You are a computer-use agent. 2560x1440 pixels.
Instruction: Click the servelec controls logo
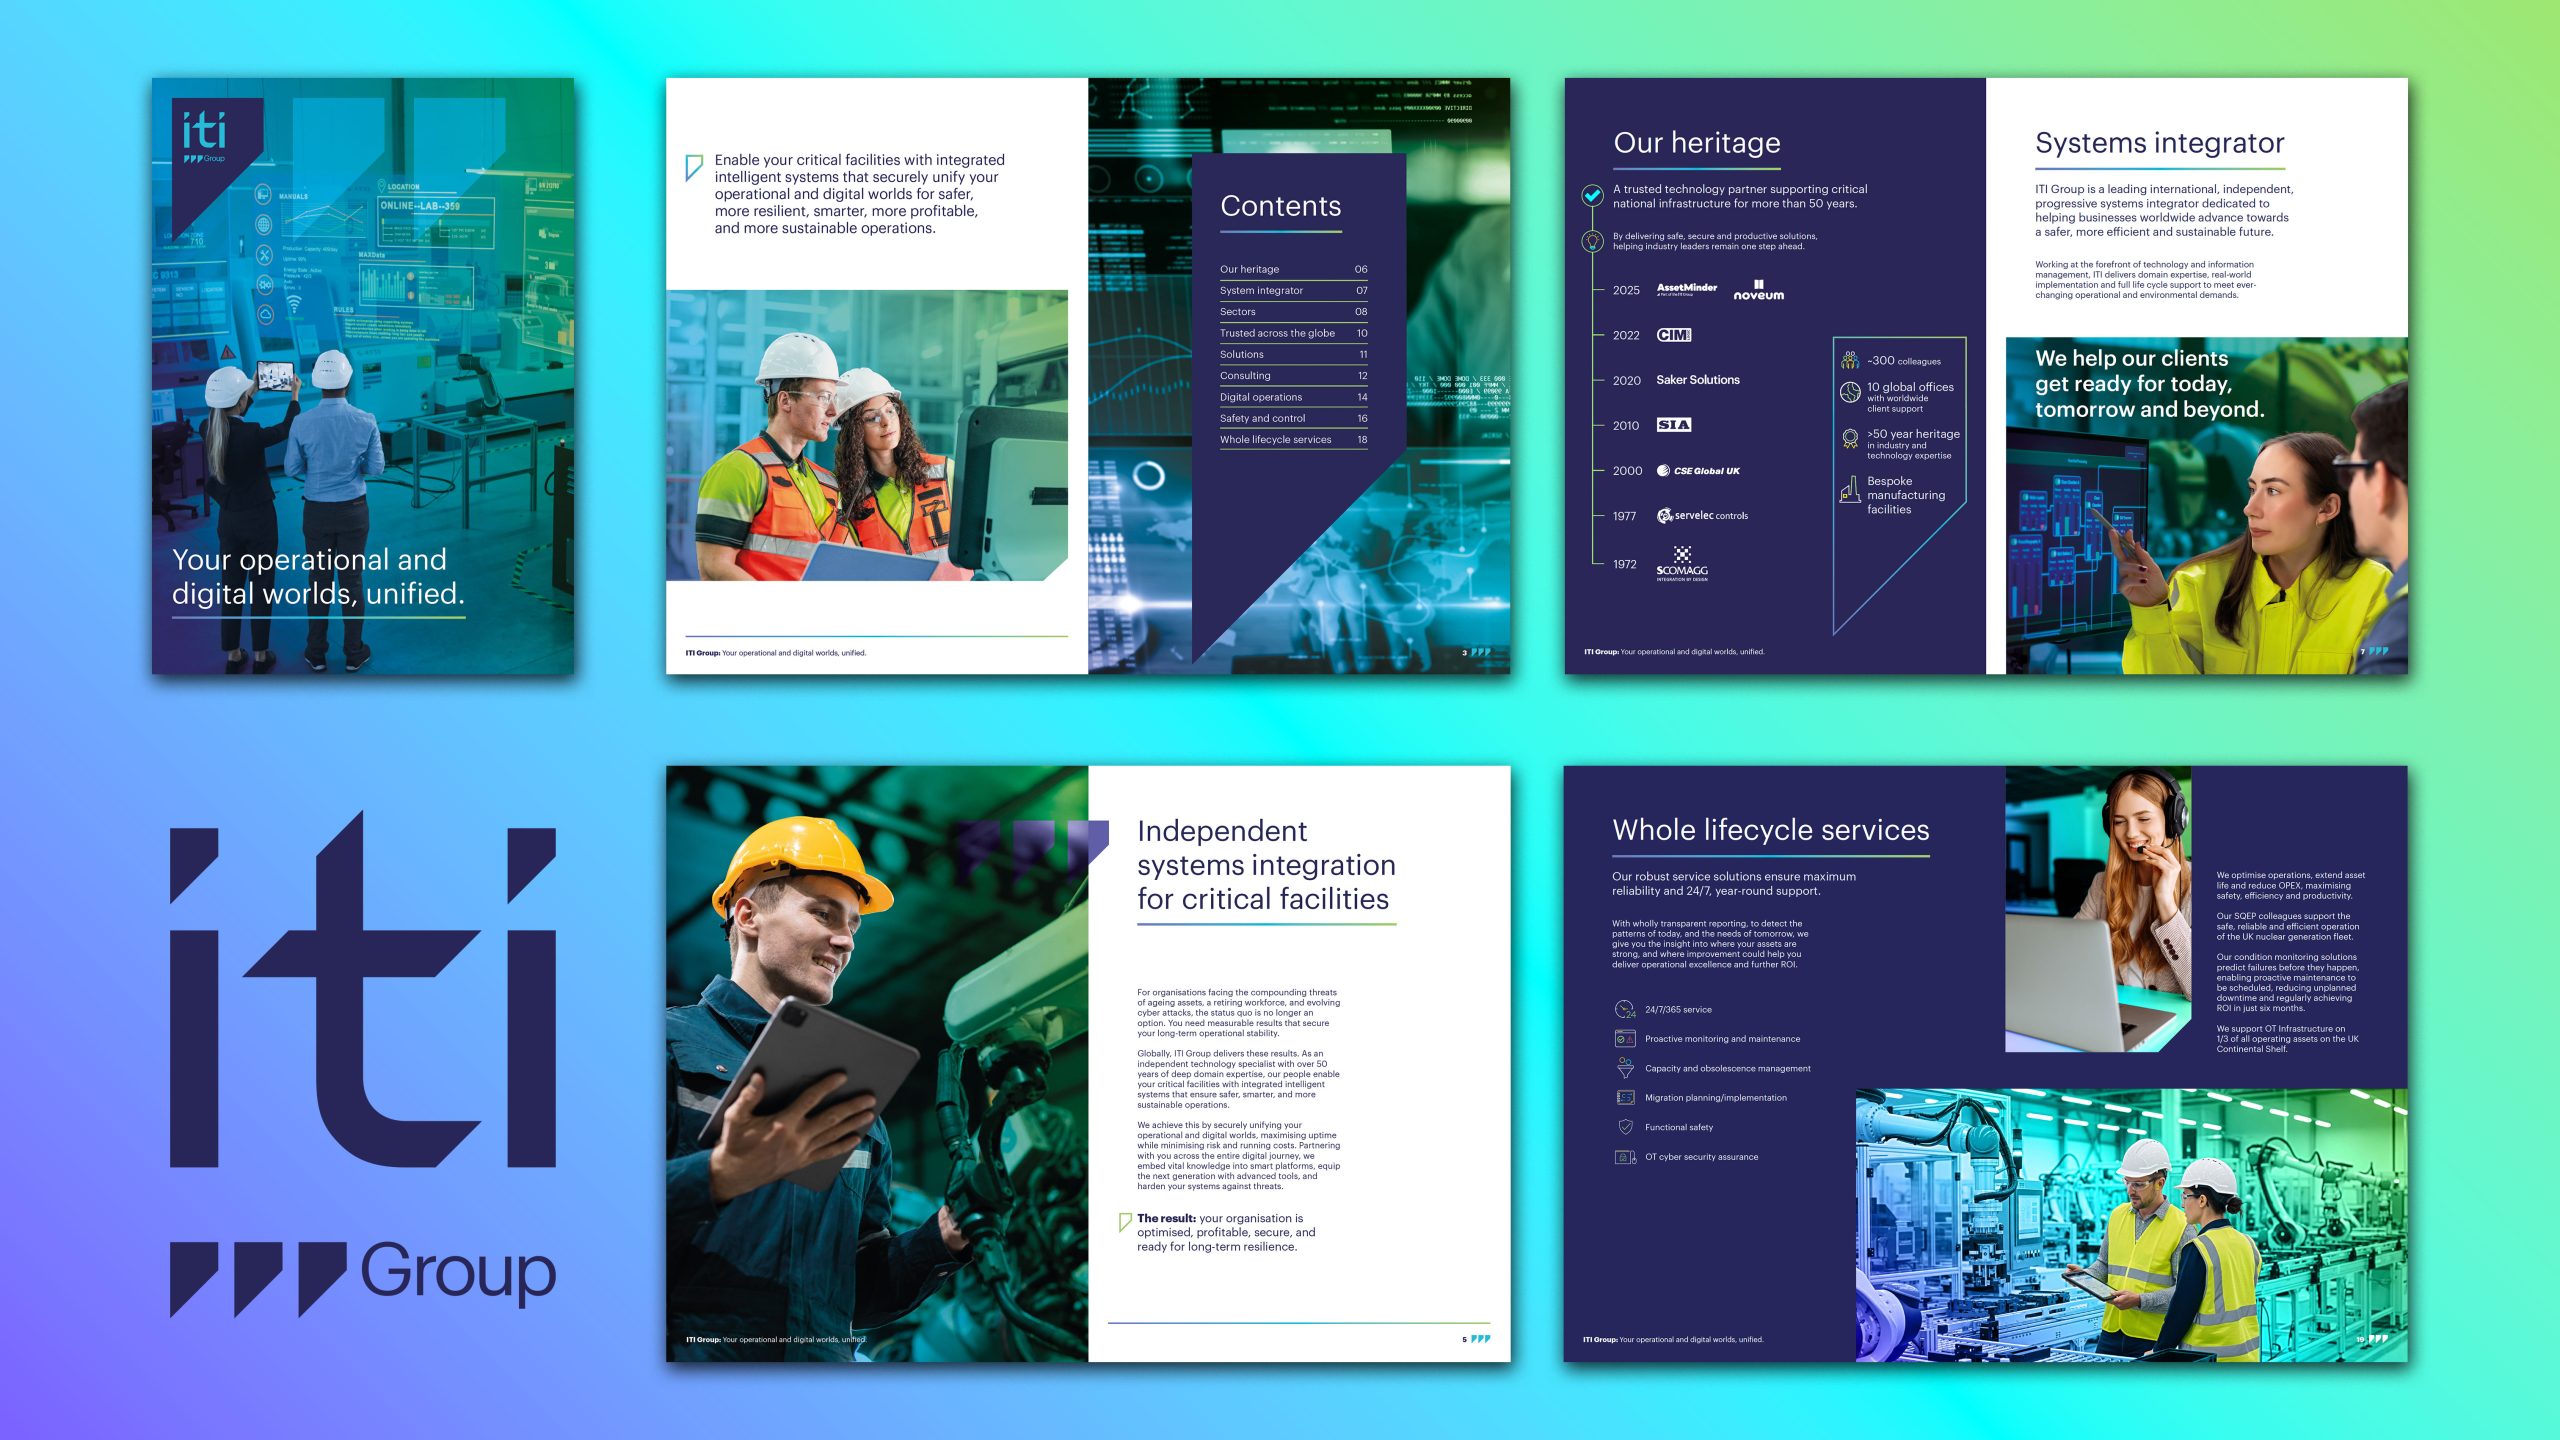1703,516
